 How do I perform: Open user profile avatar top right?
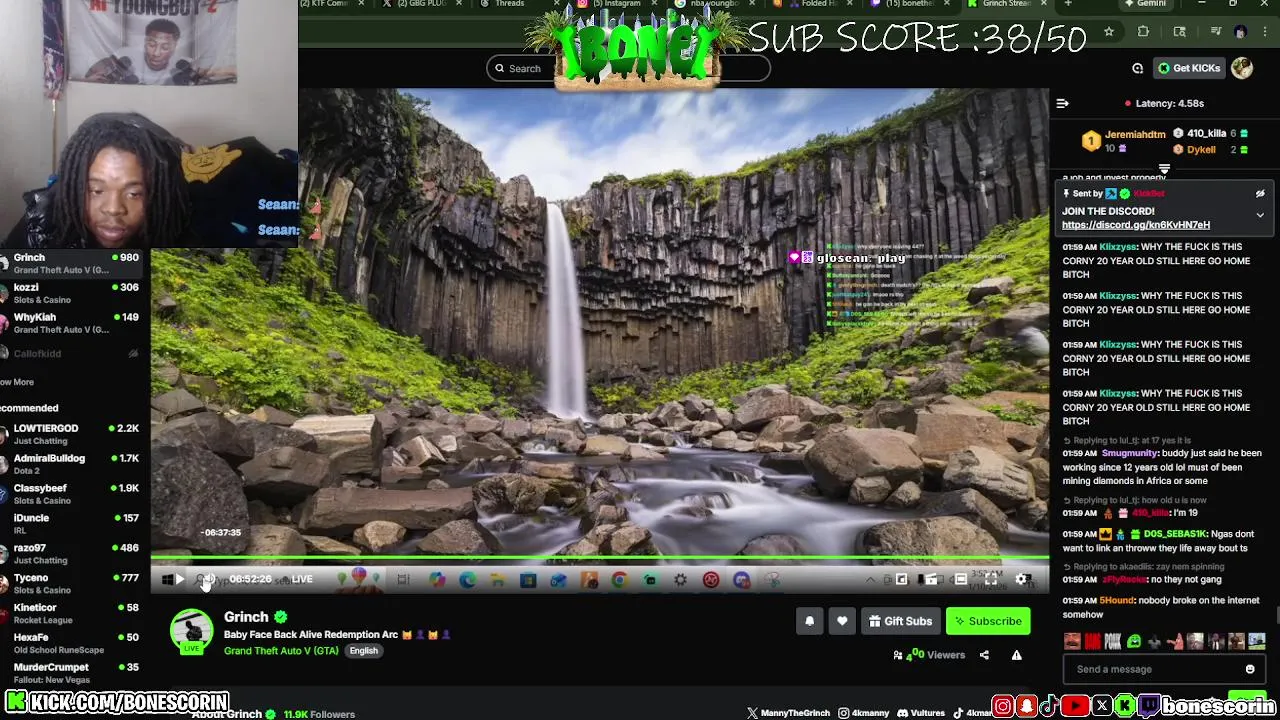click(1242, 68)
